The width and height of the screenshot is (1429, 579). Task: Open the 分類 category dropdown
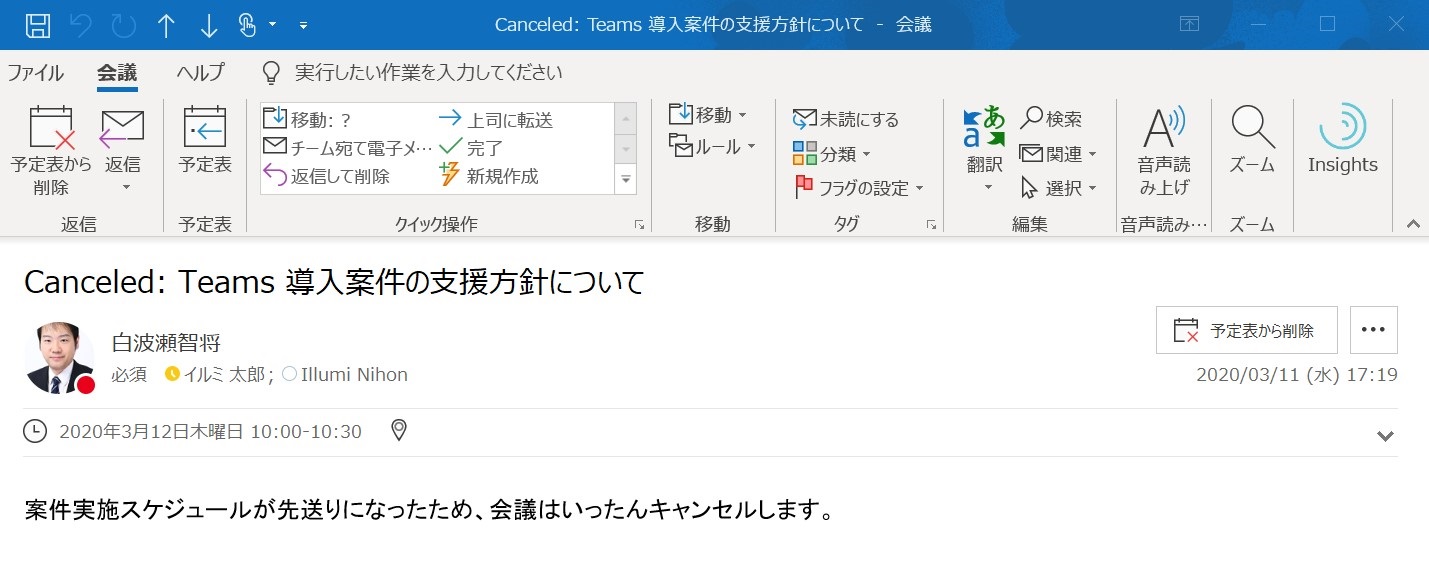(x=832, y=153)
